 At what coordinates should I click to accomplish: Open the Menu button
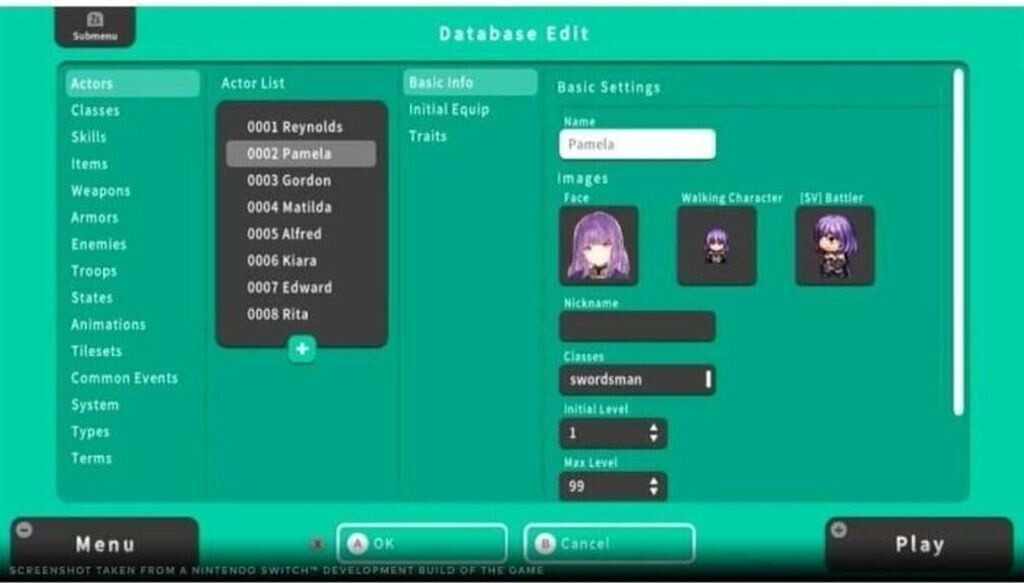coord(105,544)
